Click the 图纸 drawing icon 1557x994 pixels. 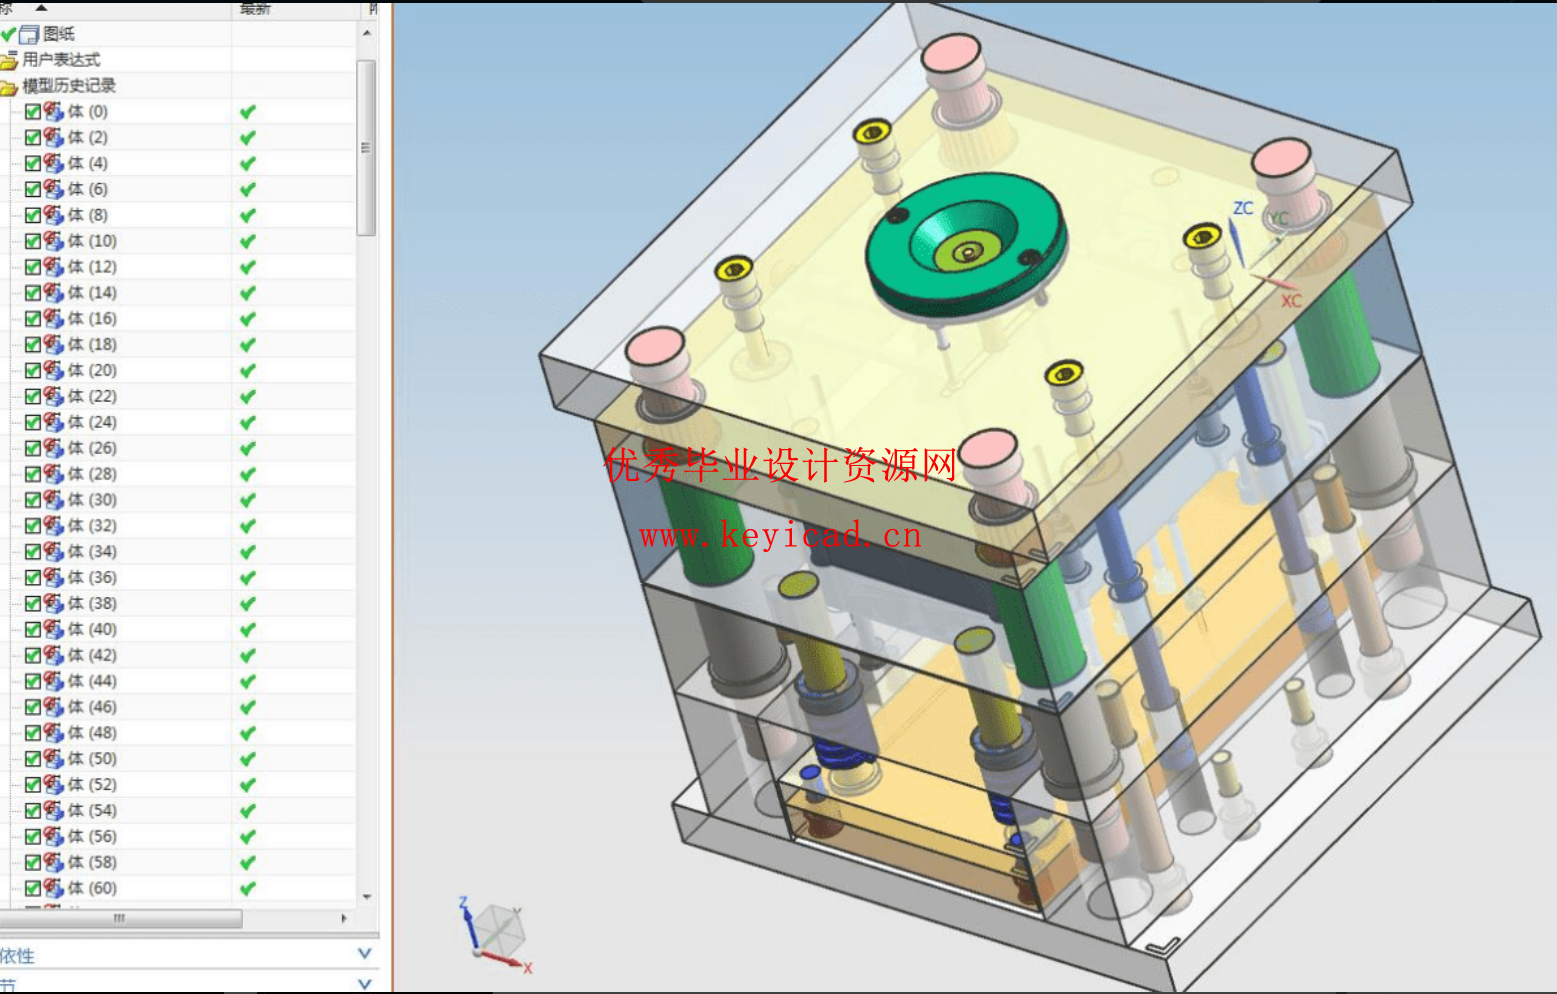pos(28,33)
